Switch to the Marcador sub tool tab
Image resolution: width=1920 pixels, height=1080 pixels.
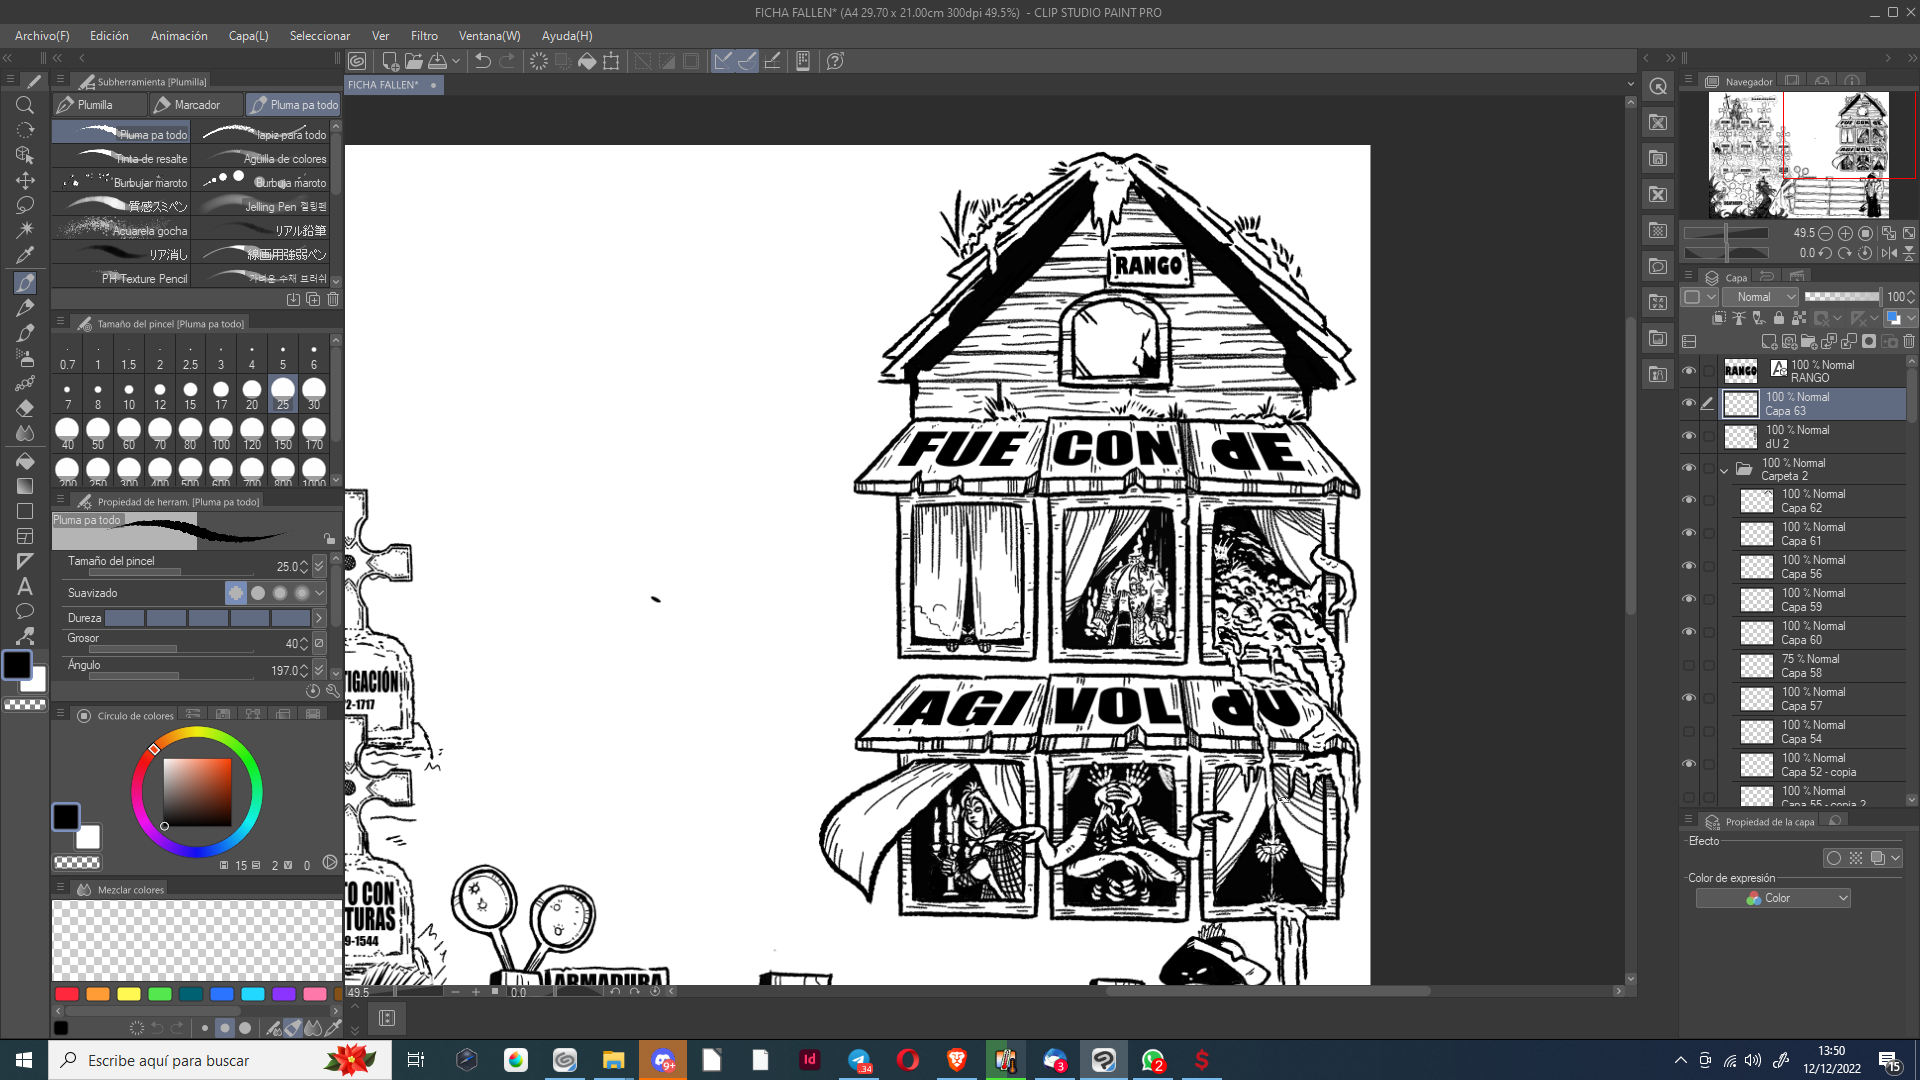(x=196, y=104)
